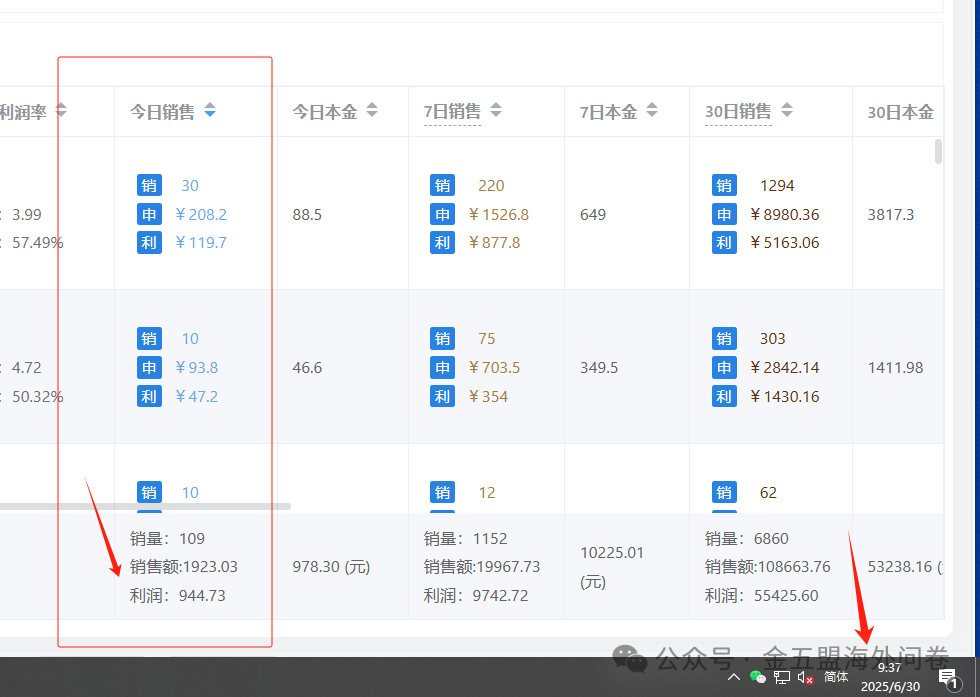Select summary 利润: 55425.60
The width and height of the screenshot is (980, 697).
coord(761,595)
